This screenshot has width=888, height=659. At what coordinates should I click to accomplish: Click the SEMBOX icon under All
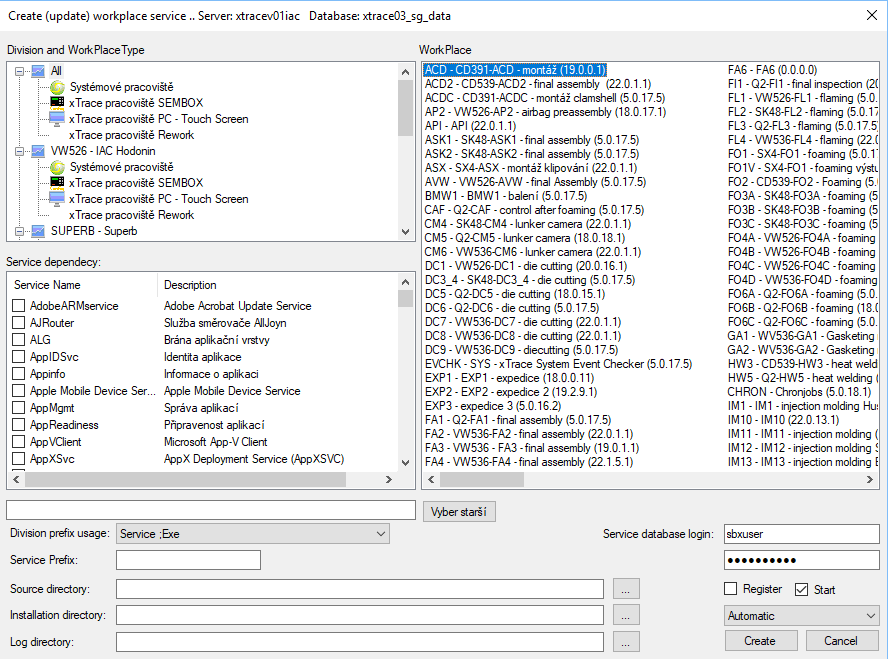click(x=57, y=103)
